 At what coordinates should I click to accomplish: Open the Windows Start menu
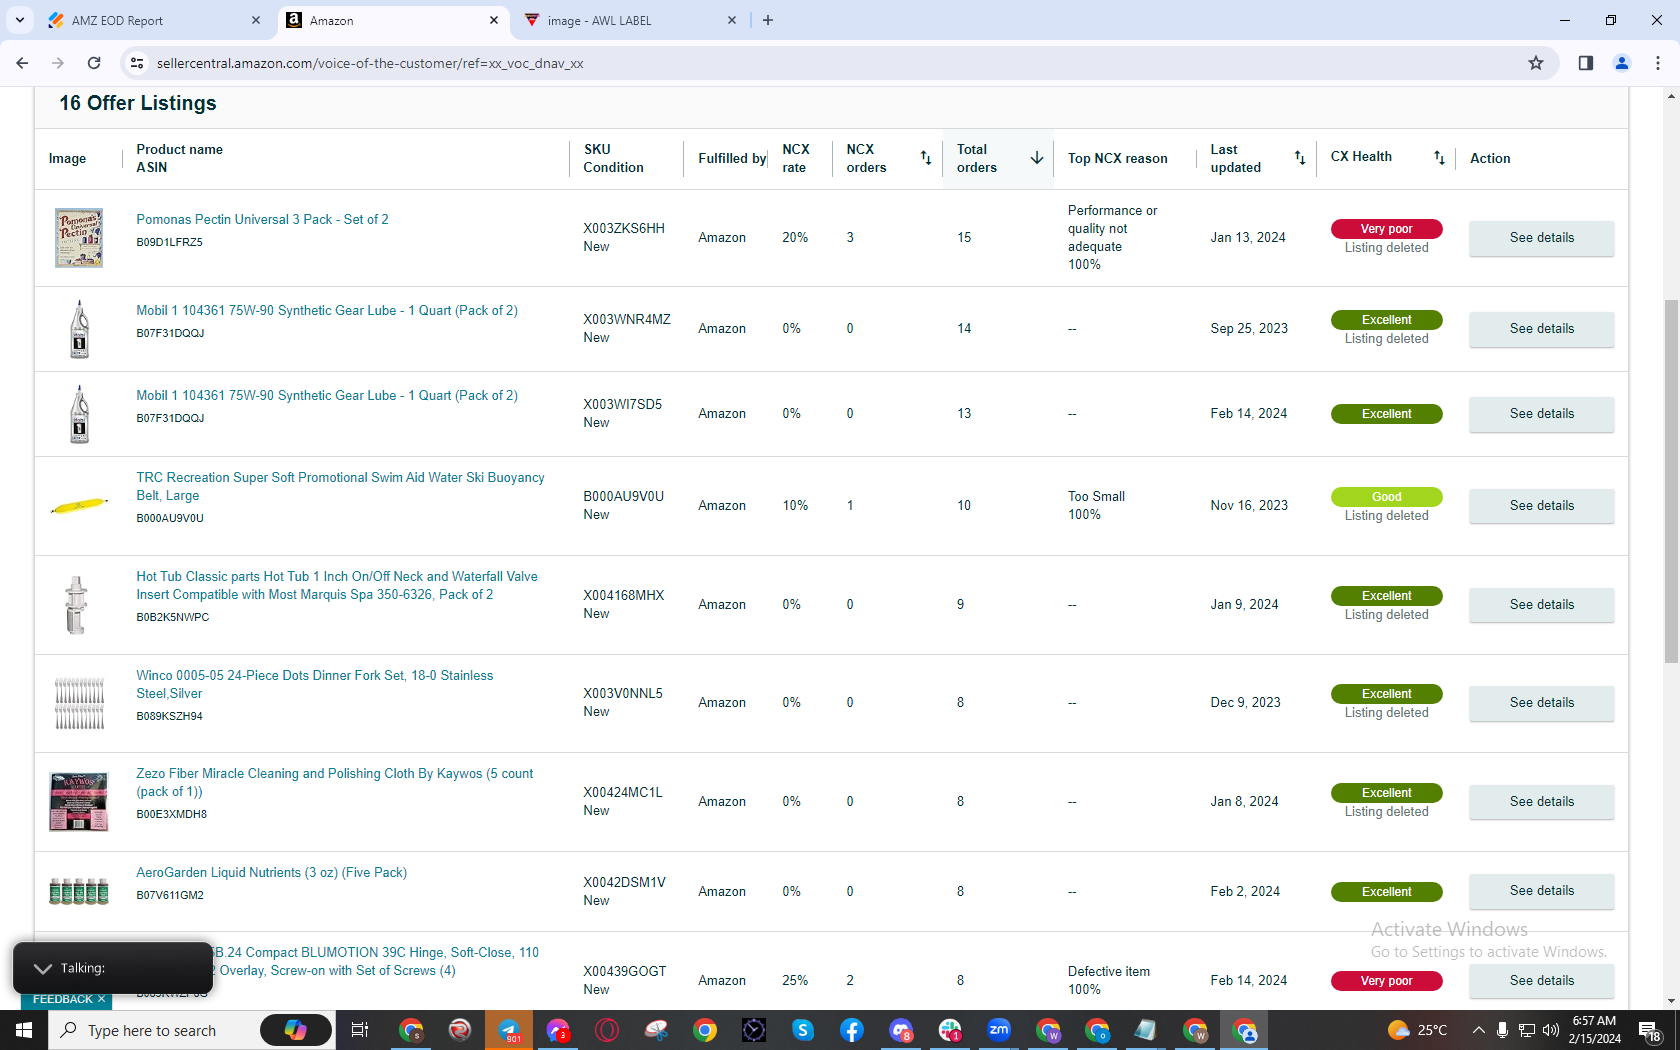[24, 1030]
